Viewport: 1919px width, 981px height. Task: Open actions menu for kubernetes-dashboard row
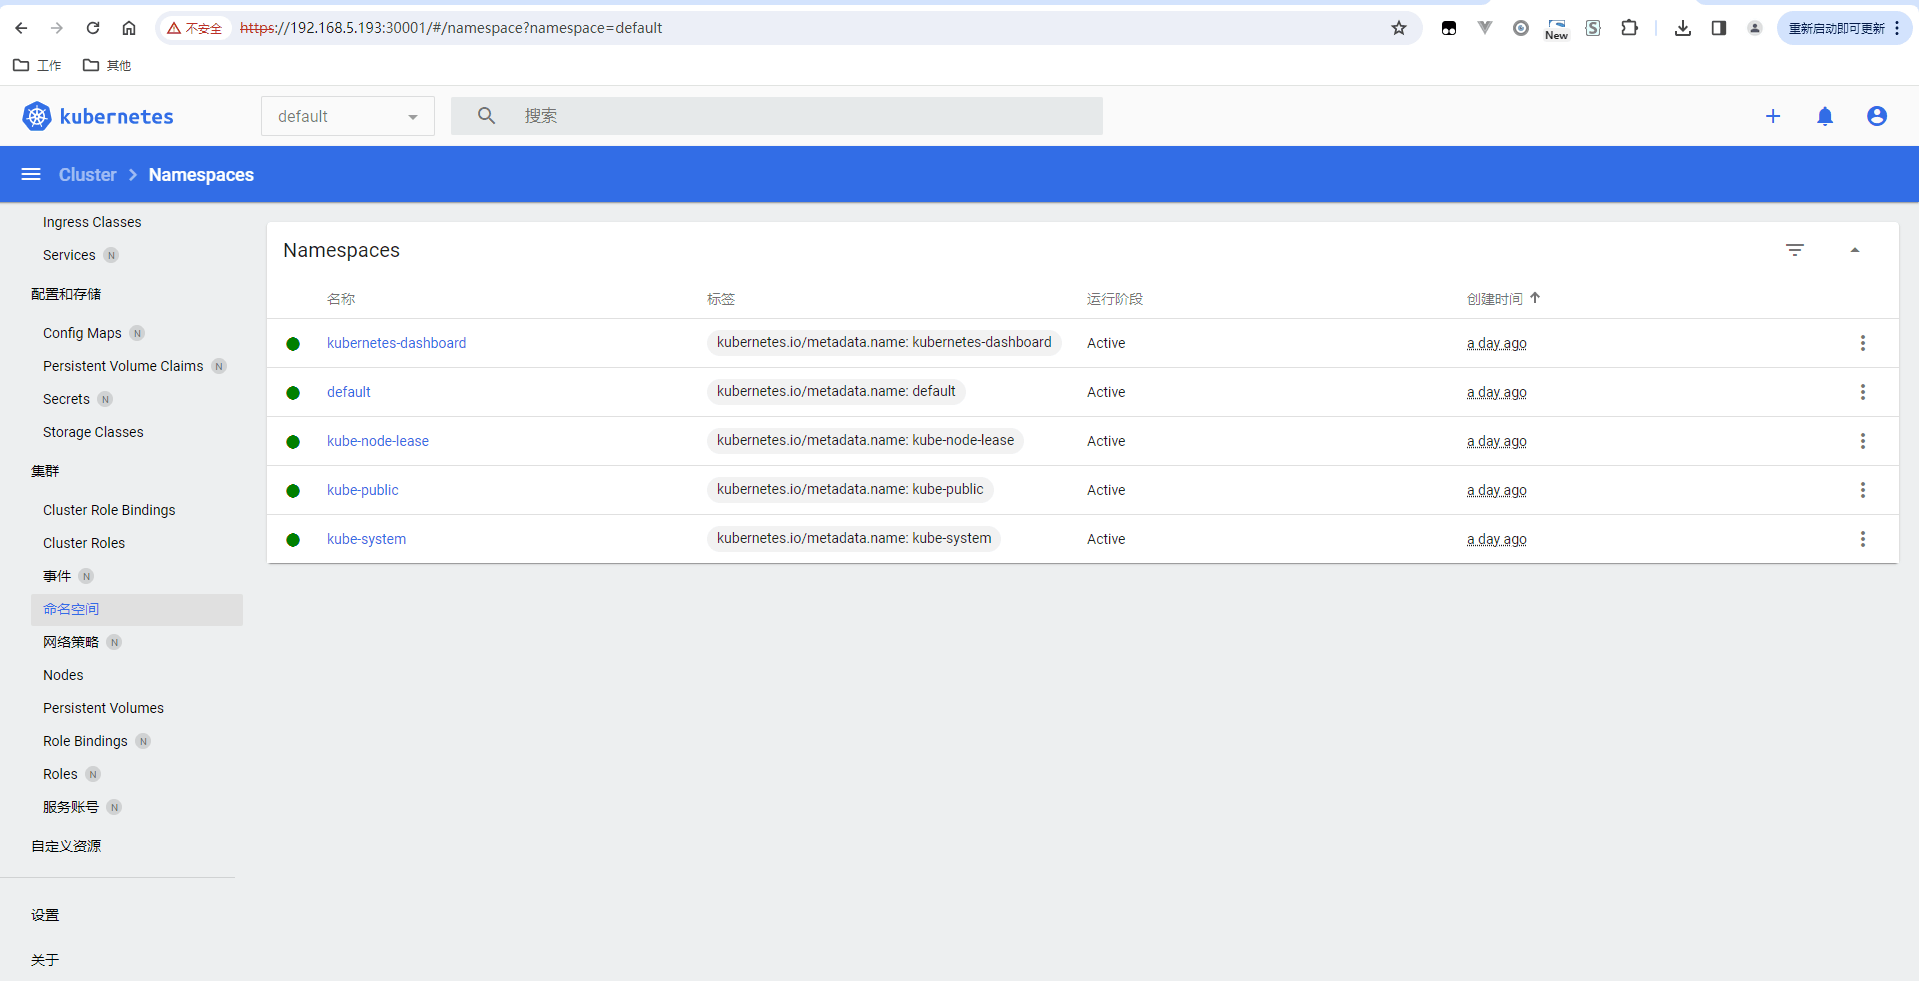point(1863,343)
